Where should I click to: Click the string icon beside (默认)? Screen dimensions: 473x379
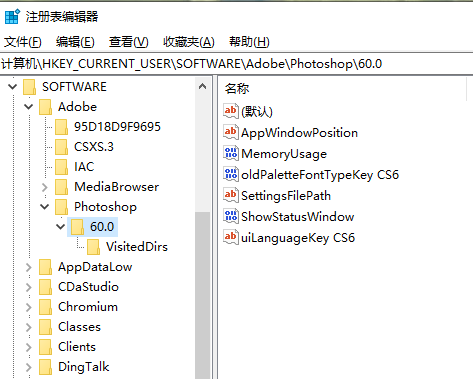pos(231,111)
